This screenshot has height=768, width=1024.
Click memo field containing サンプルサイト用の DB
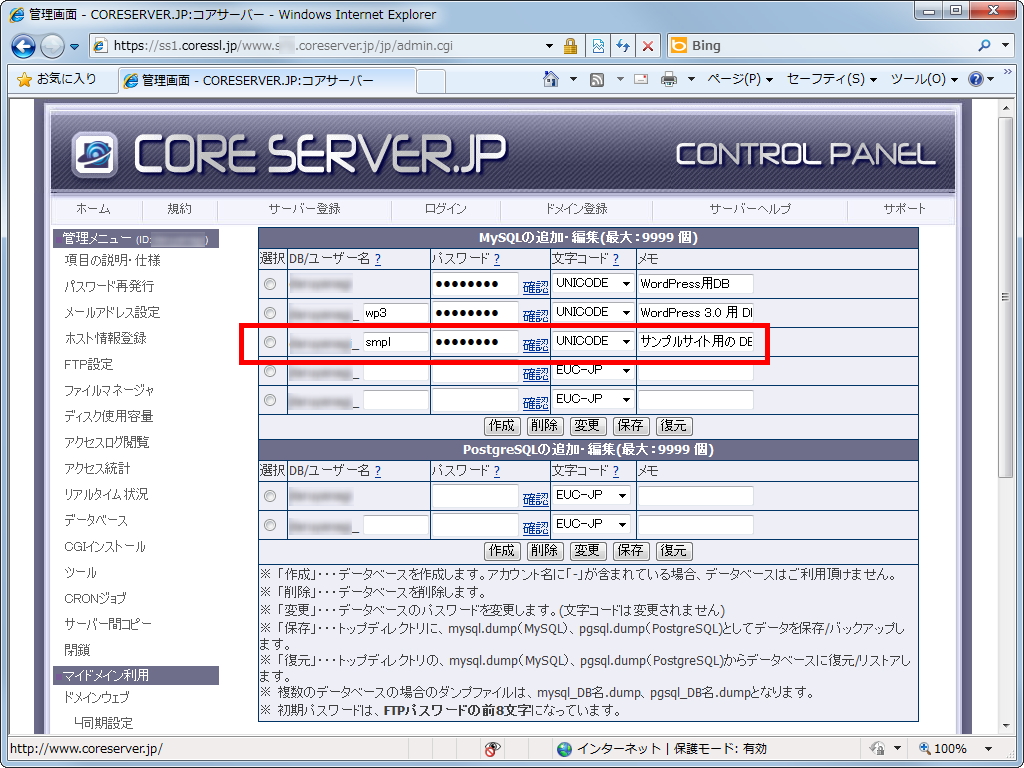coord(696,342)
